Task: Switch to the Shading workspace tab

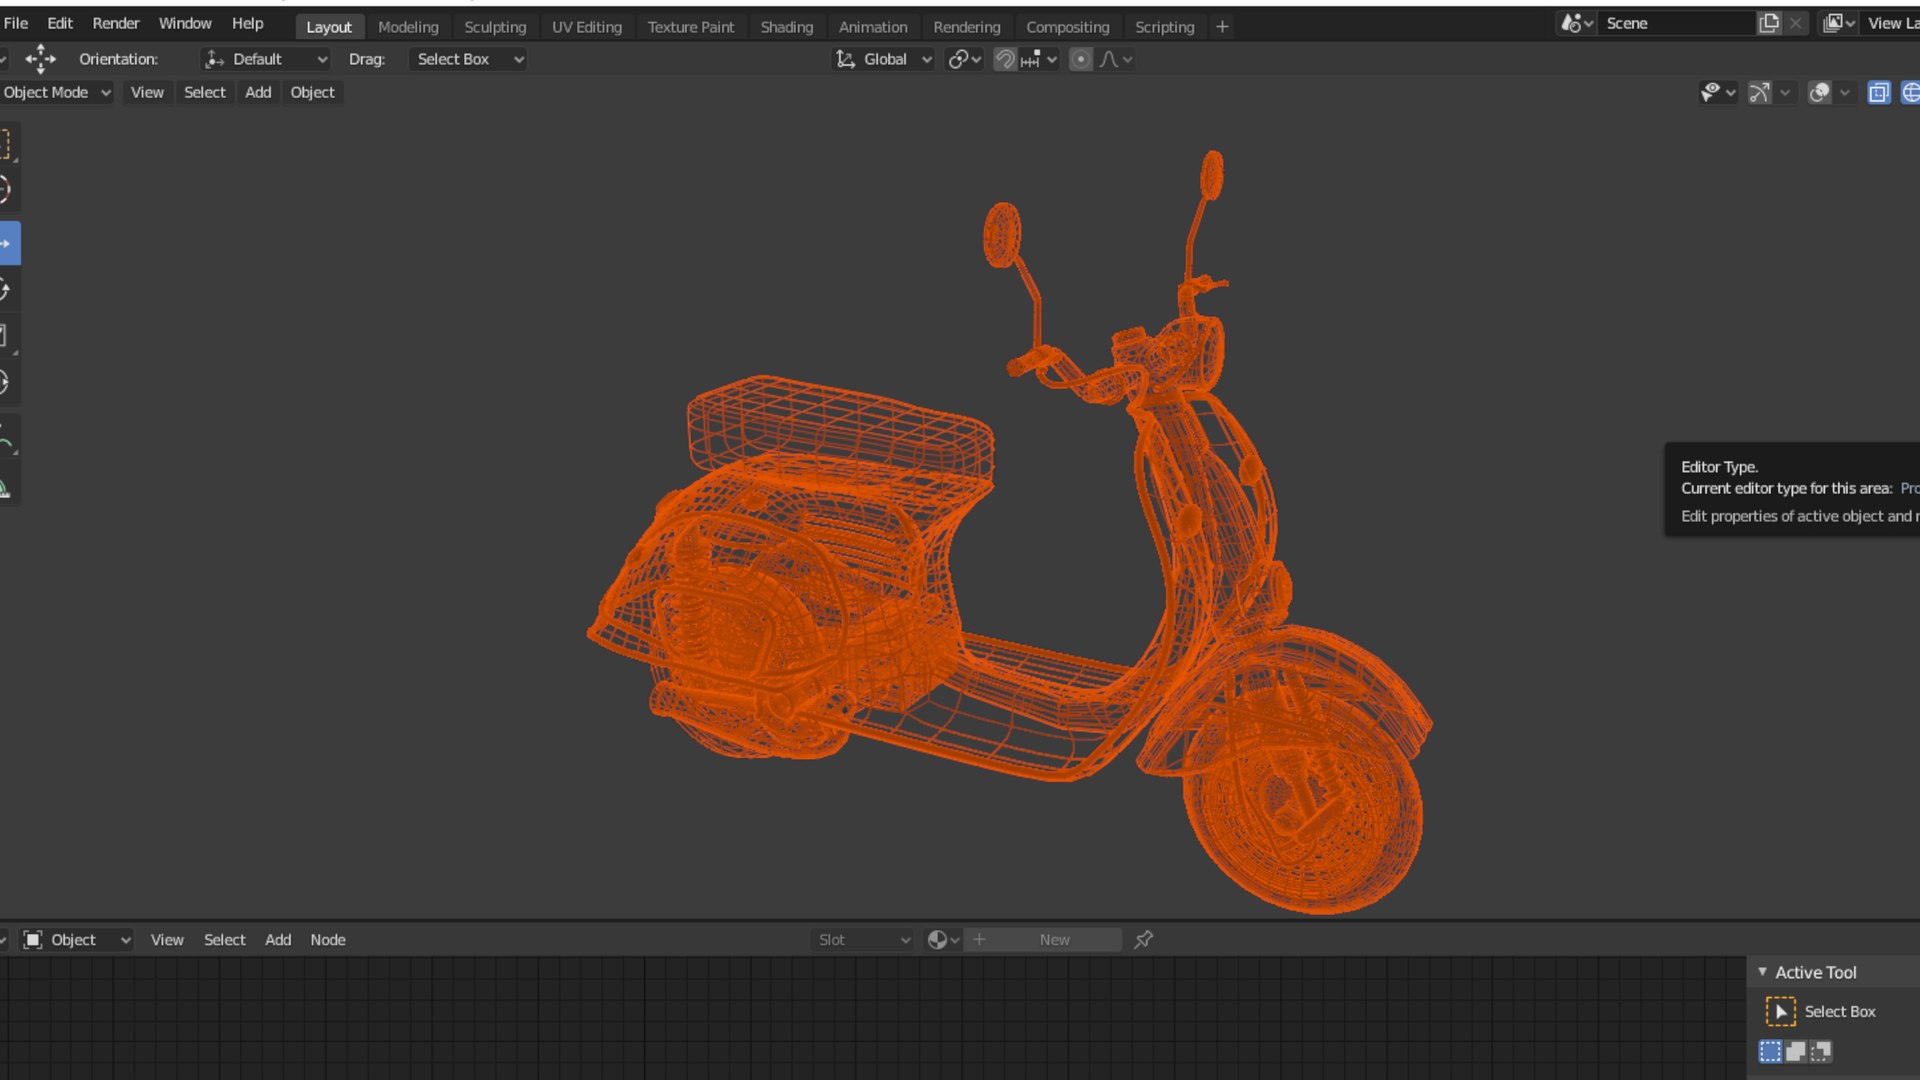Action: [x=787, y=27]
